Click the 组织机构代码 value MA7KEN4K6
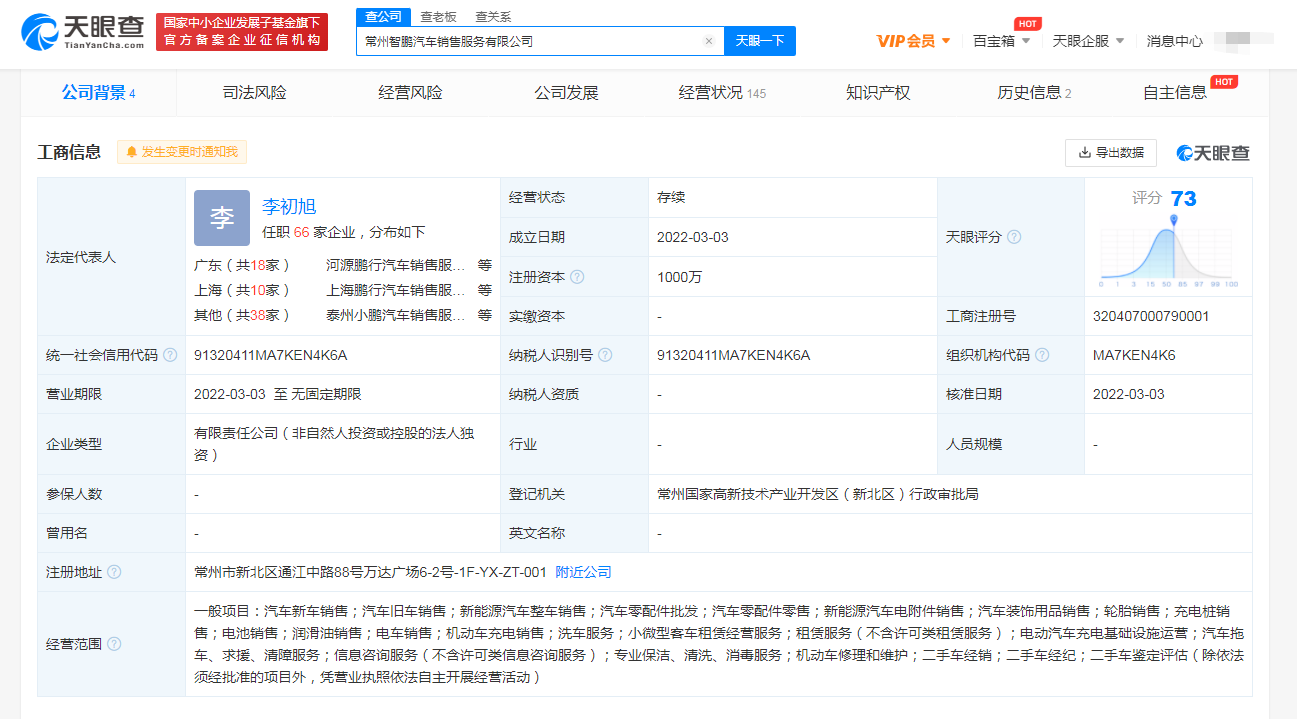Screen dimensions: 1297x719 pyautogui.click(x=1134, y=355)
